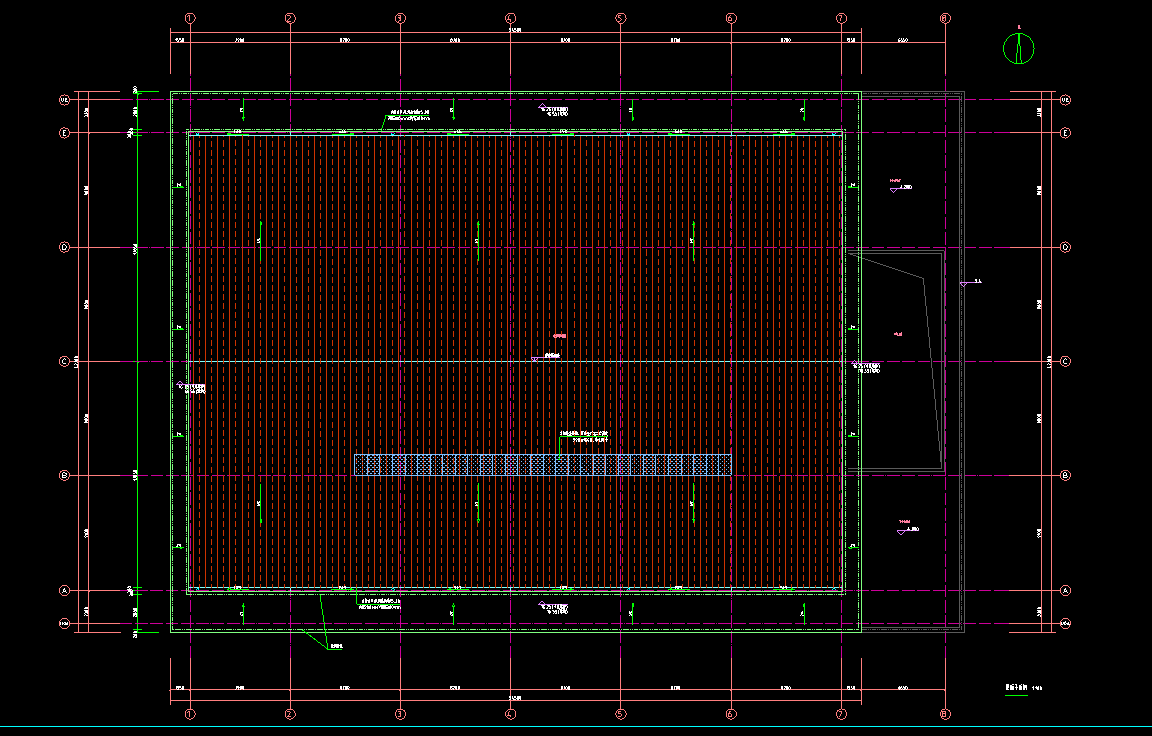Image resolution: width=1152 pixels, height=736 pixels.
Task: Click grid bubble 8 at the top
Action: (945, 18)
